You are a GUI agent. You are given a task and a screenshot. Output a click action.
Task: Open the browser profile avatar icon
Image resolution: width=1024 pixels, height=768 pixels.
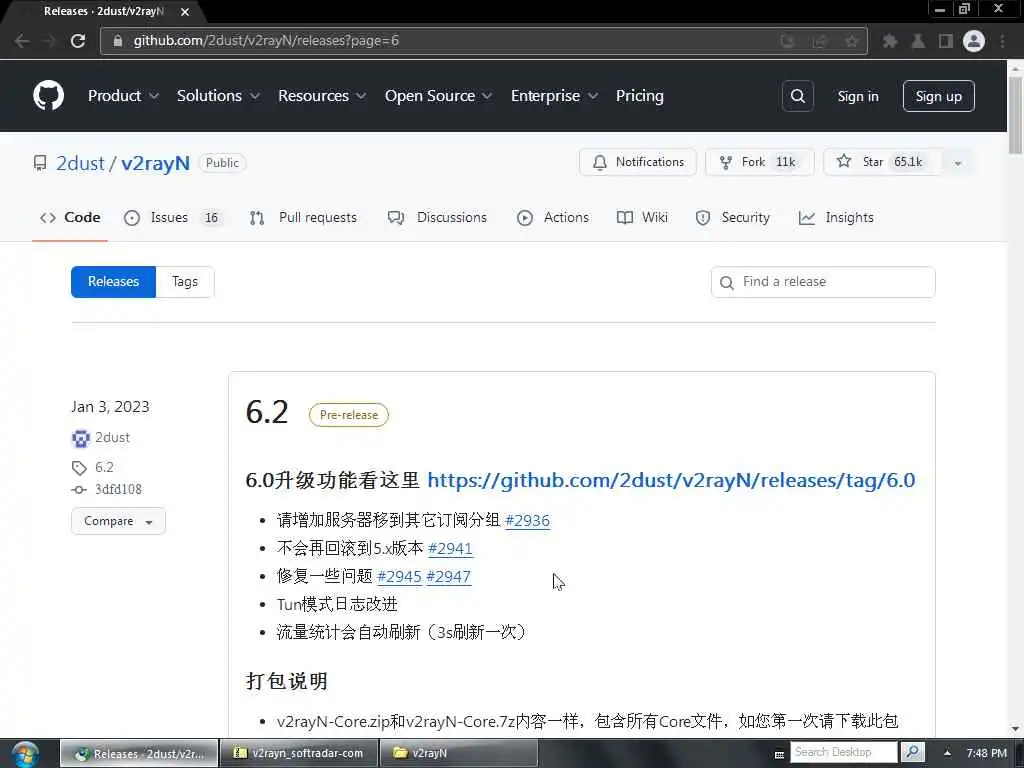(x=974, y=41)
